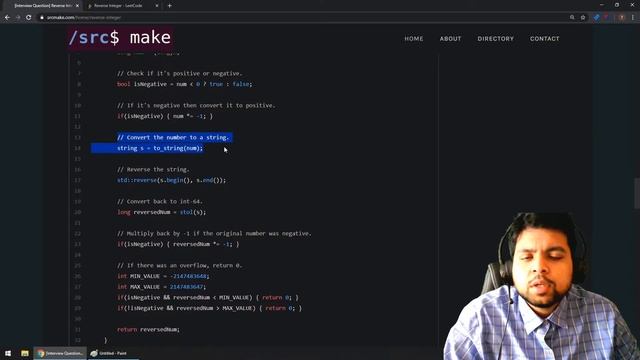The width and height of the screenshot is (640, 360).
Task: Click the '// If there was an overflow' comment
Action: (x=180, y=266)
